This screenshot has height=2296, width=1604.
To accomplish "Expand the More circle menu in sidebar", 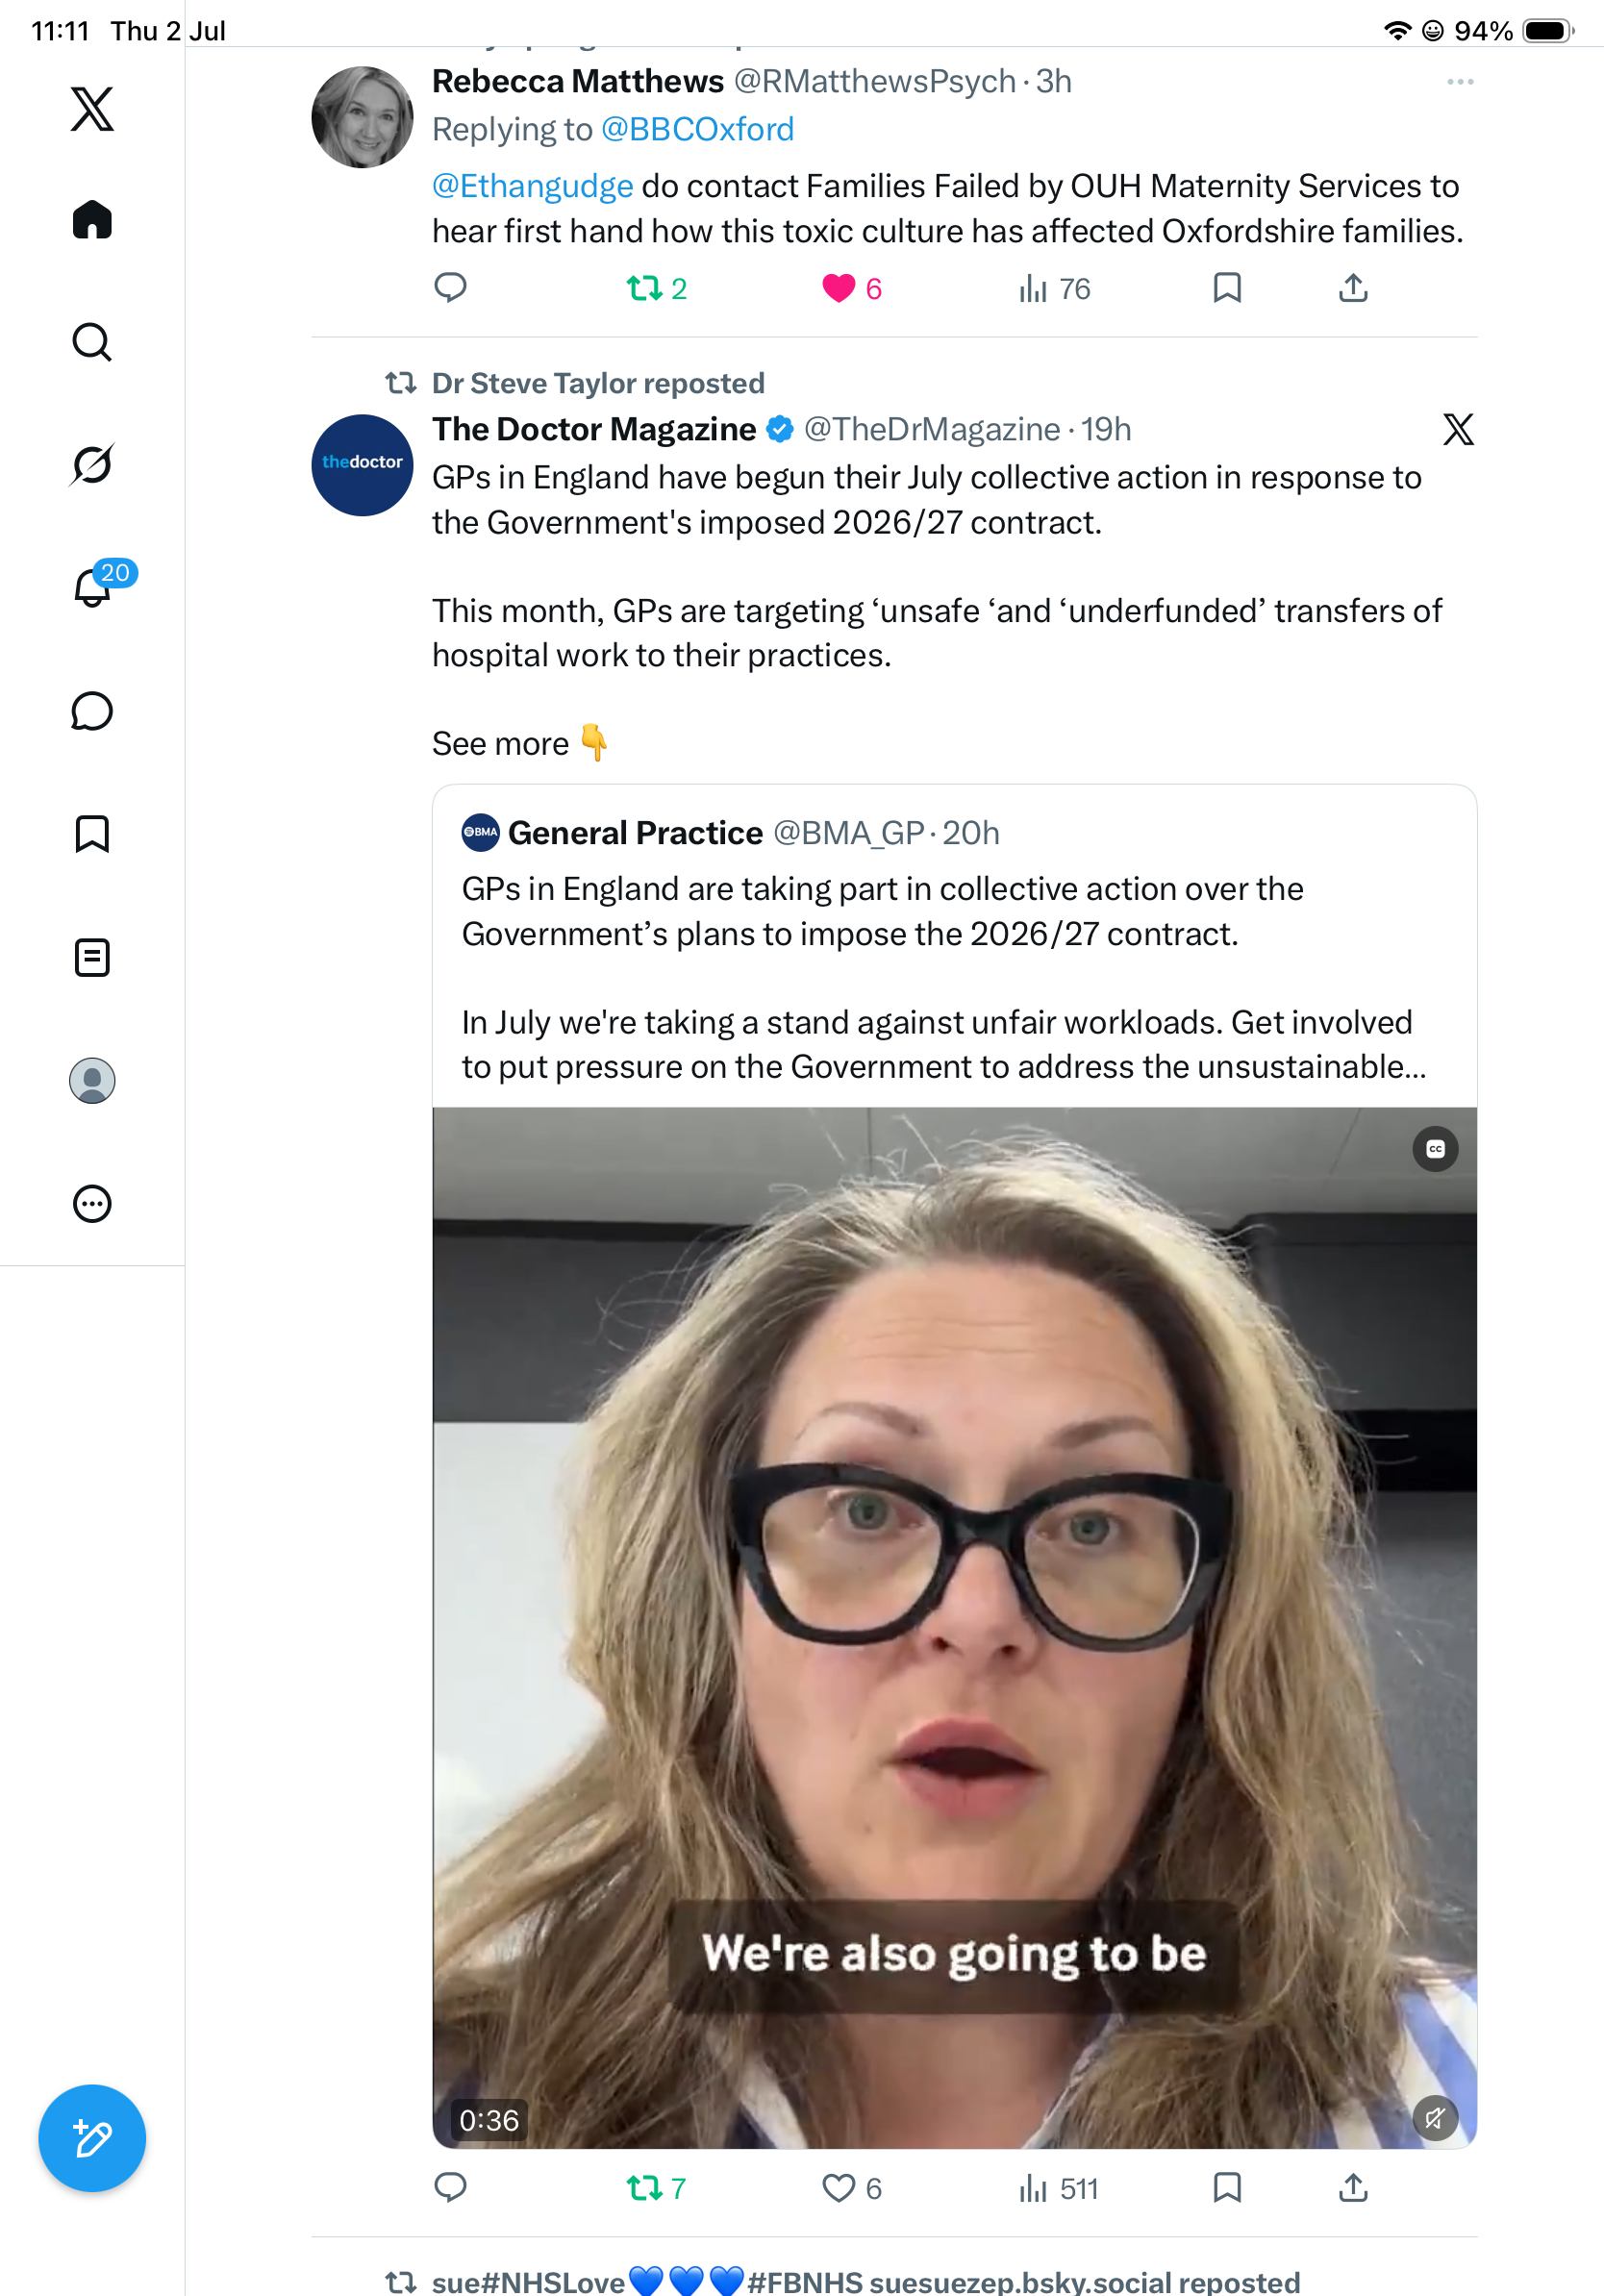I will 92,1203.
